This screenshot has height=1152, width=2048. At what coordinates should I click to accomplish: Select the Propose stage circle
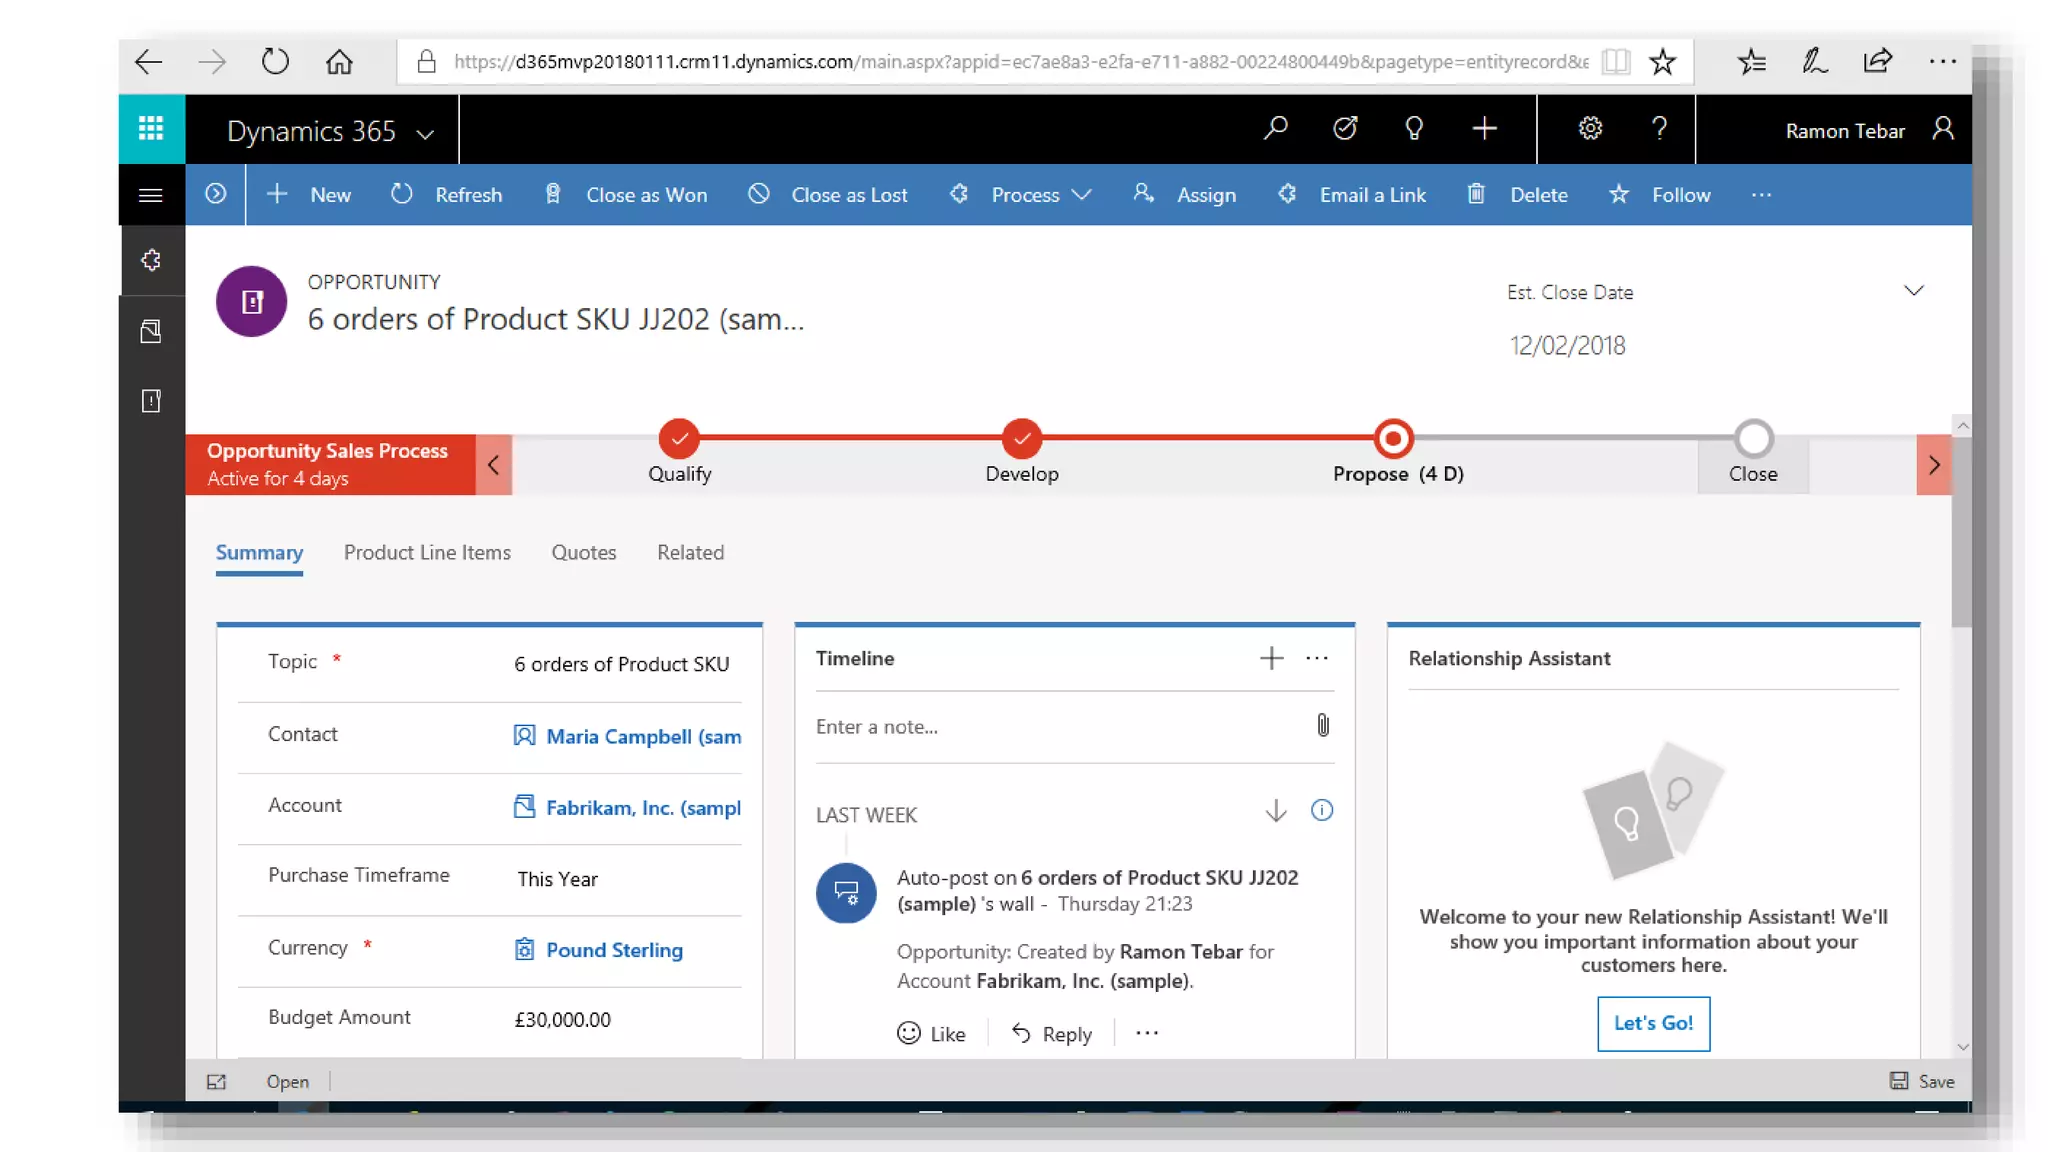click(x=1393, y=439)
